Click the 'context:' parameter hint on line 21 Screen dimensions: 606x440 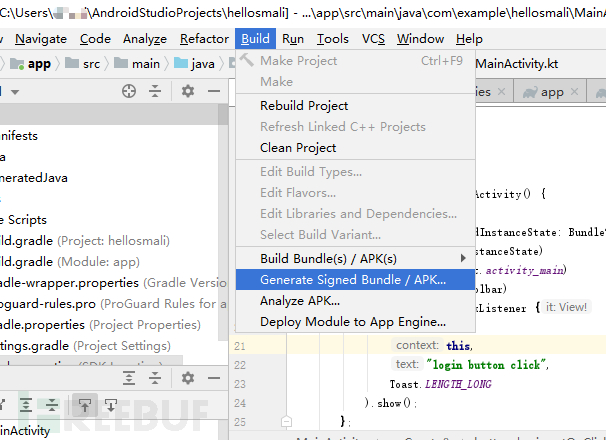click(x=417, y=345)
